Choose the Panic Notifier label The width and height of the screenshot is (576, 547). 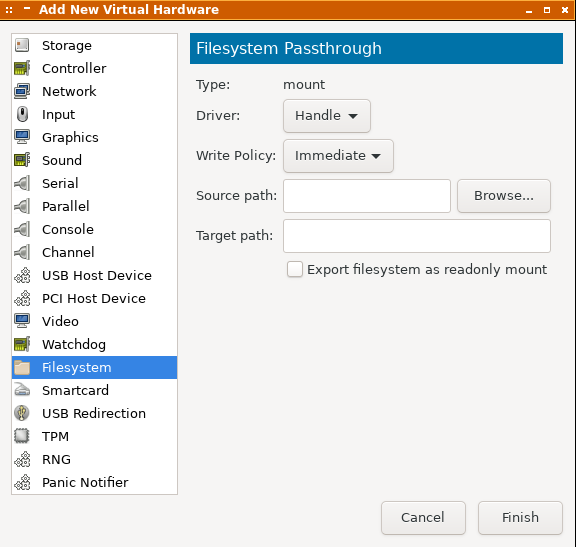tap(85, 482)
